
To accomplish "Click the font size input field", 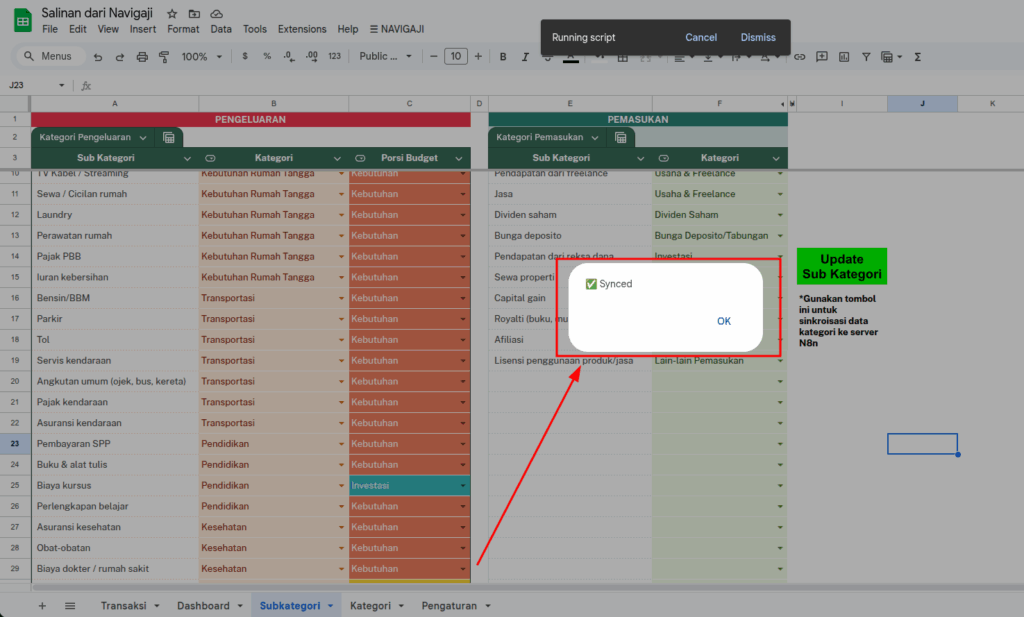I will pyautogui.click(x=456, y=57).
